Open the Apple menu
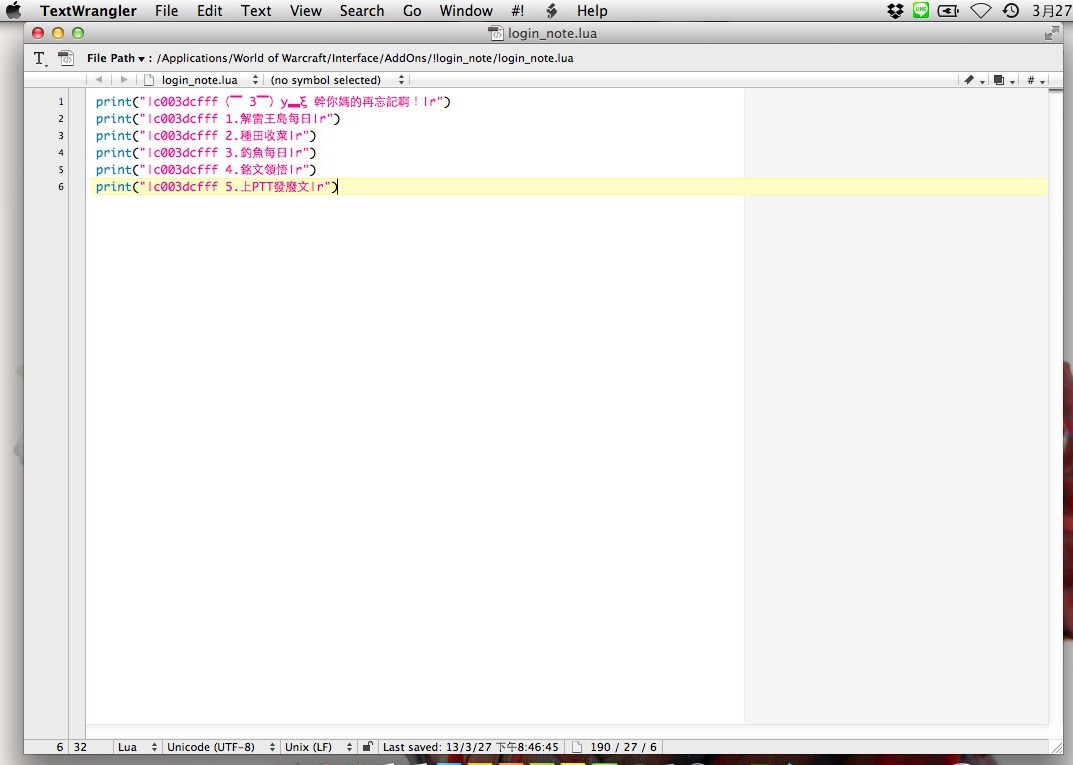The width and height of the screenshot is (1073, 765). (x=13, y=10)
